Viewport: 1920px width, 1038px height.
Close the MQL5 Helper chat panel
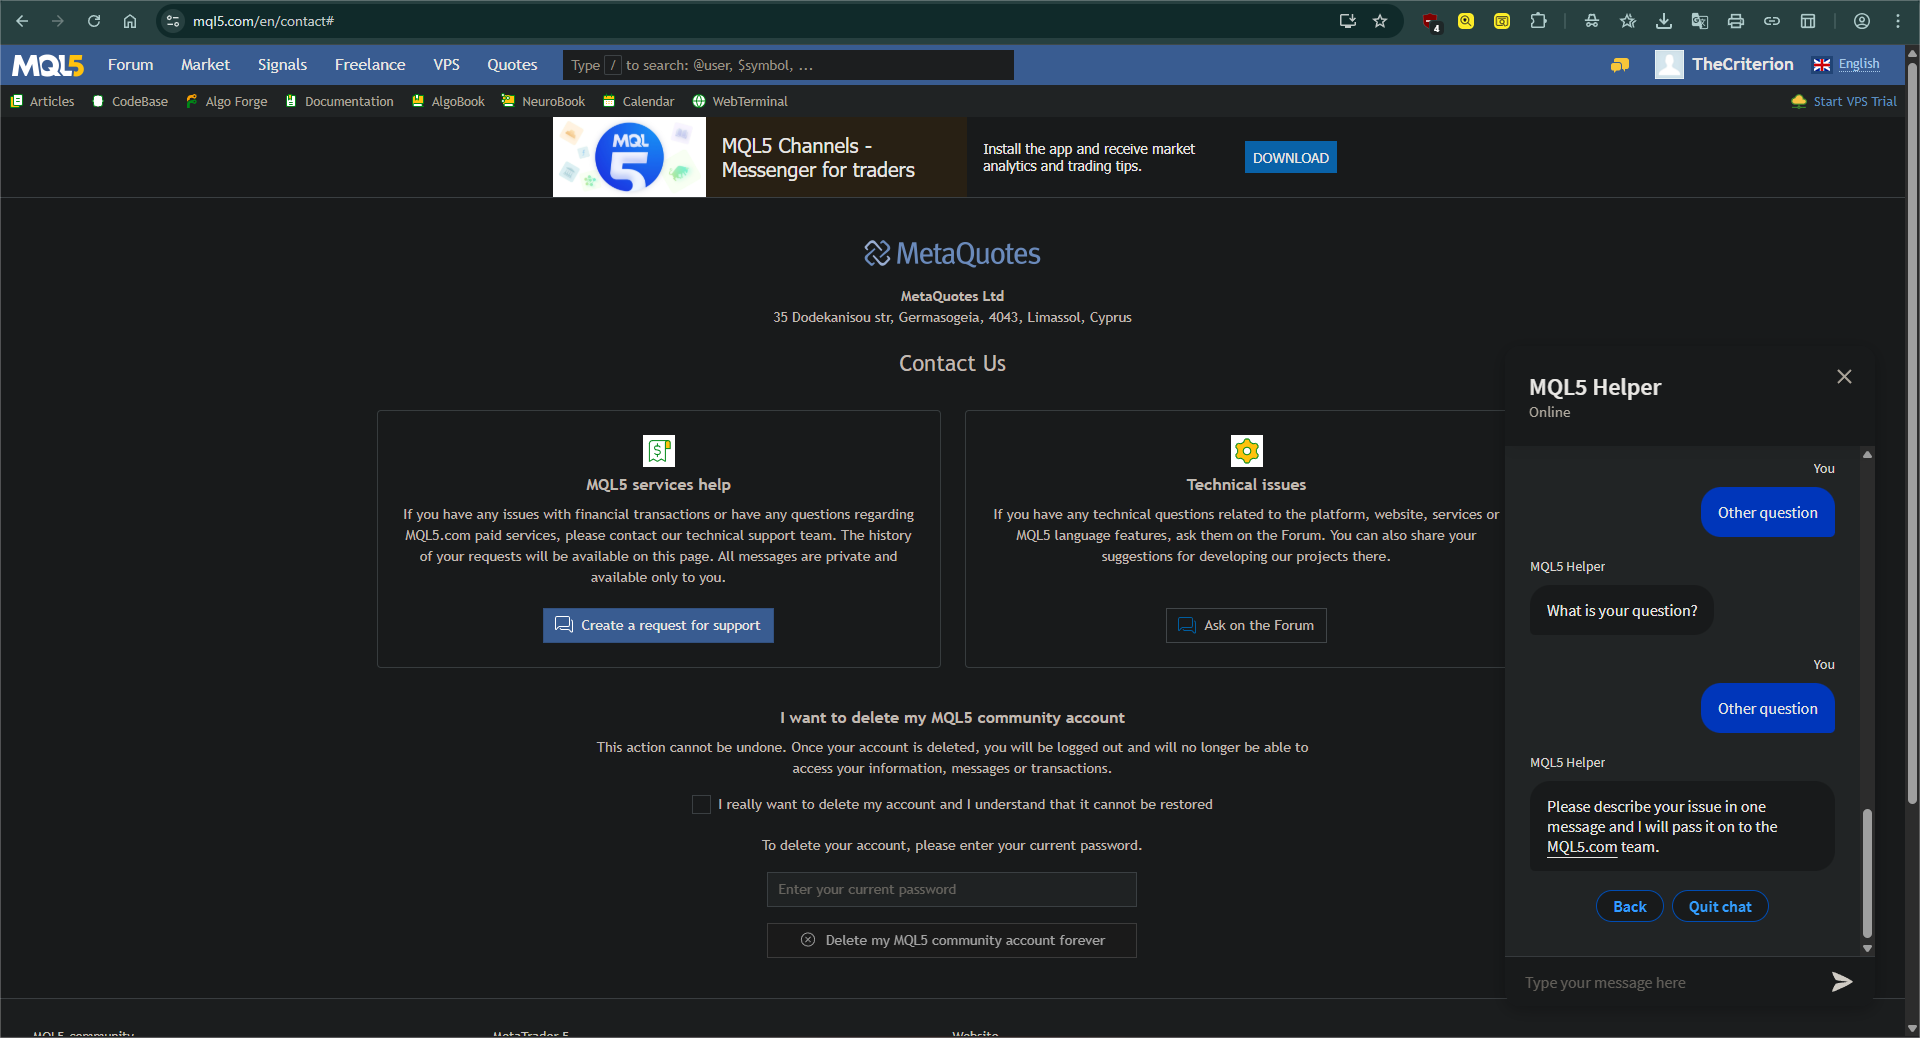(1844, 377)
